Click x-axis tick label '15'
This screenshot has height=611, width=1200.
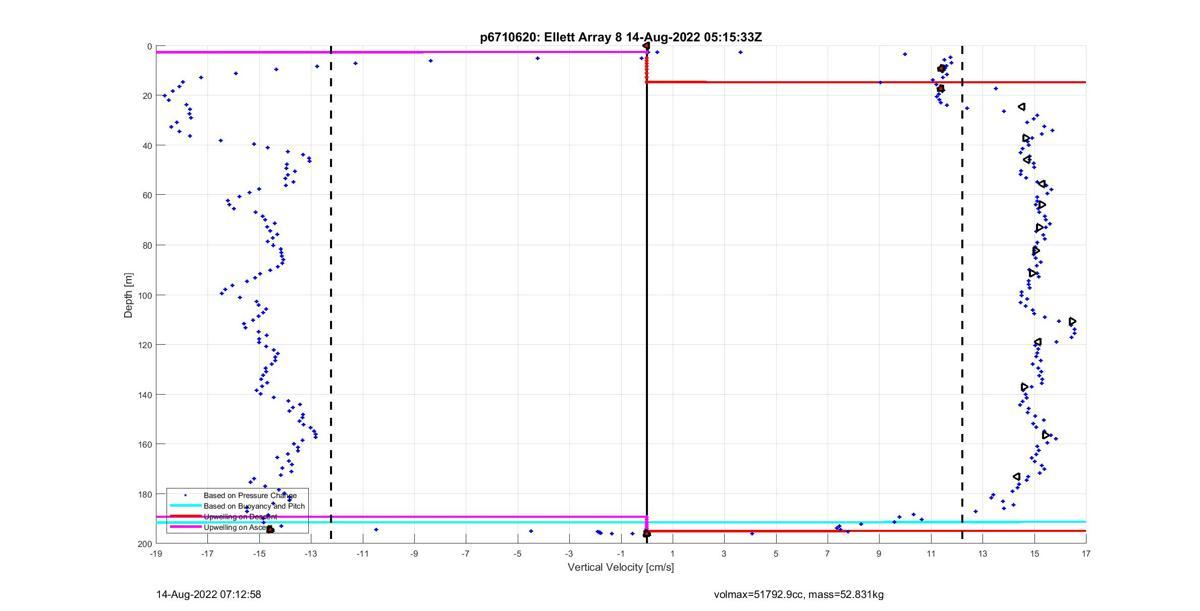pyautogui.click(x=1034, y=553)
